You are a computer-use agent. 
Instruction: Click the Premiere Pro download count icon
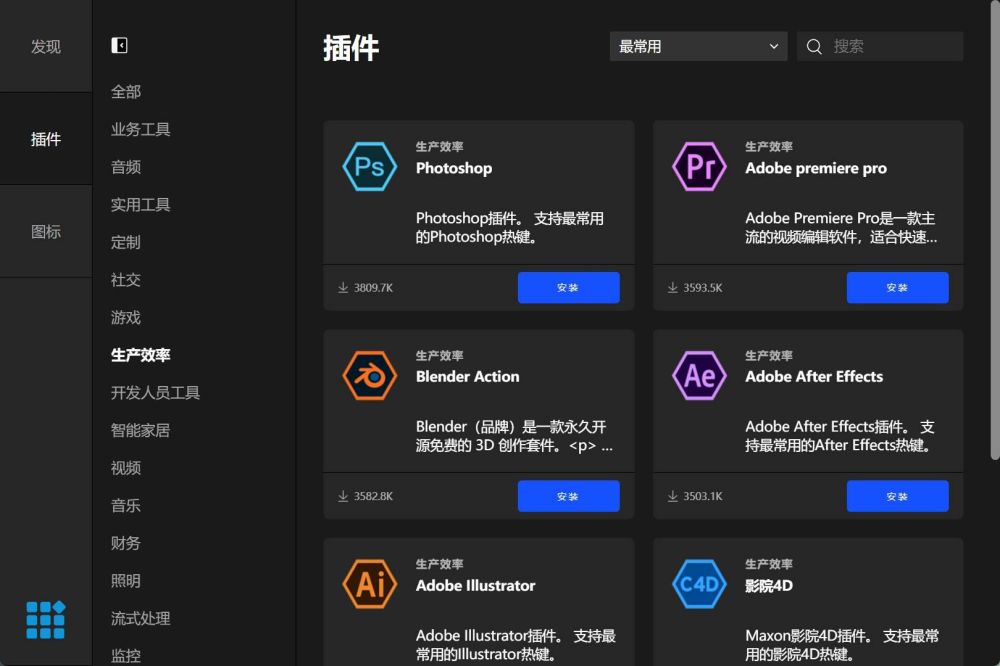[672, 288]
